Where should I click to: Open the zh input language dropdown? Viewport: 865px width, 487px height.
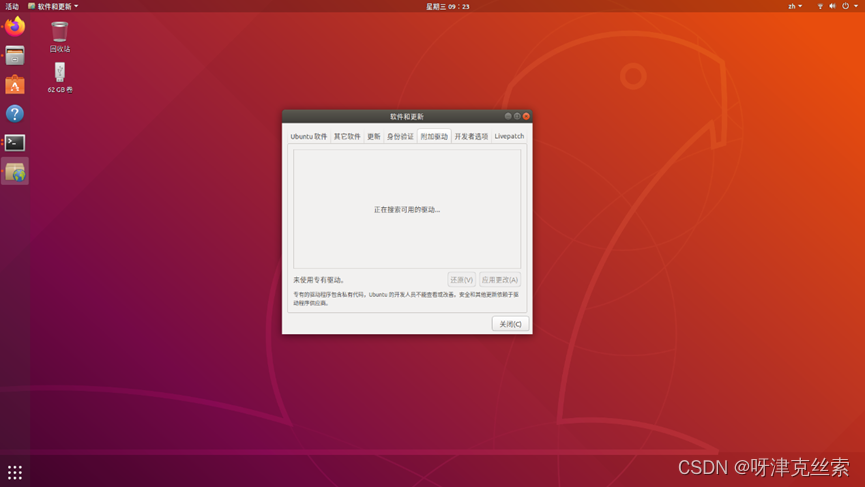click(x=795, y=6)
